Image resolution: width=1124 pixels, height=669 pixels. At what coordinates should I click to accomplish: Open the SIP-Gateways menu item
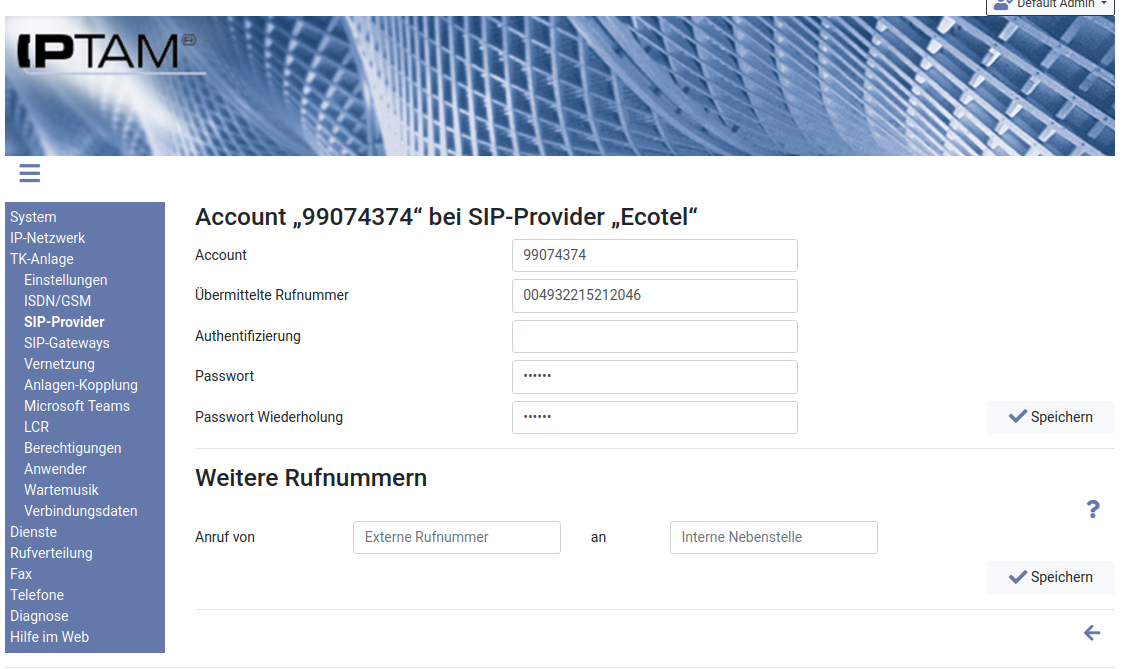point(67,343)
